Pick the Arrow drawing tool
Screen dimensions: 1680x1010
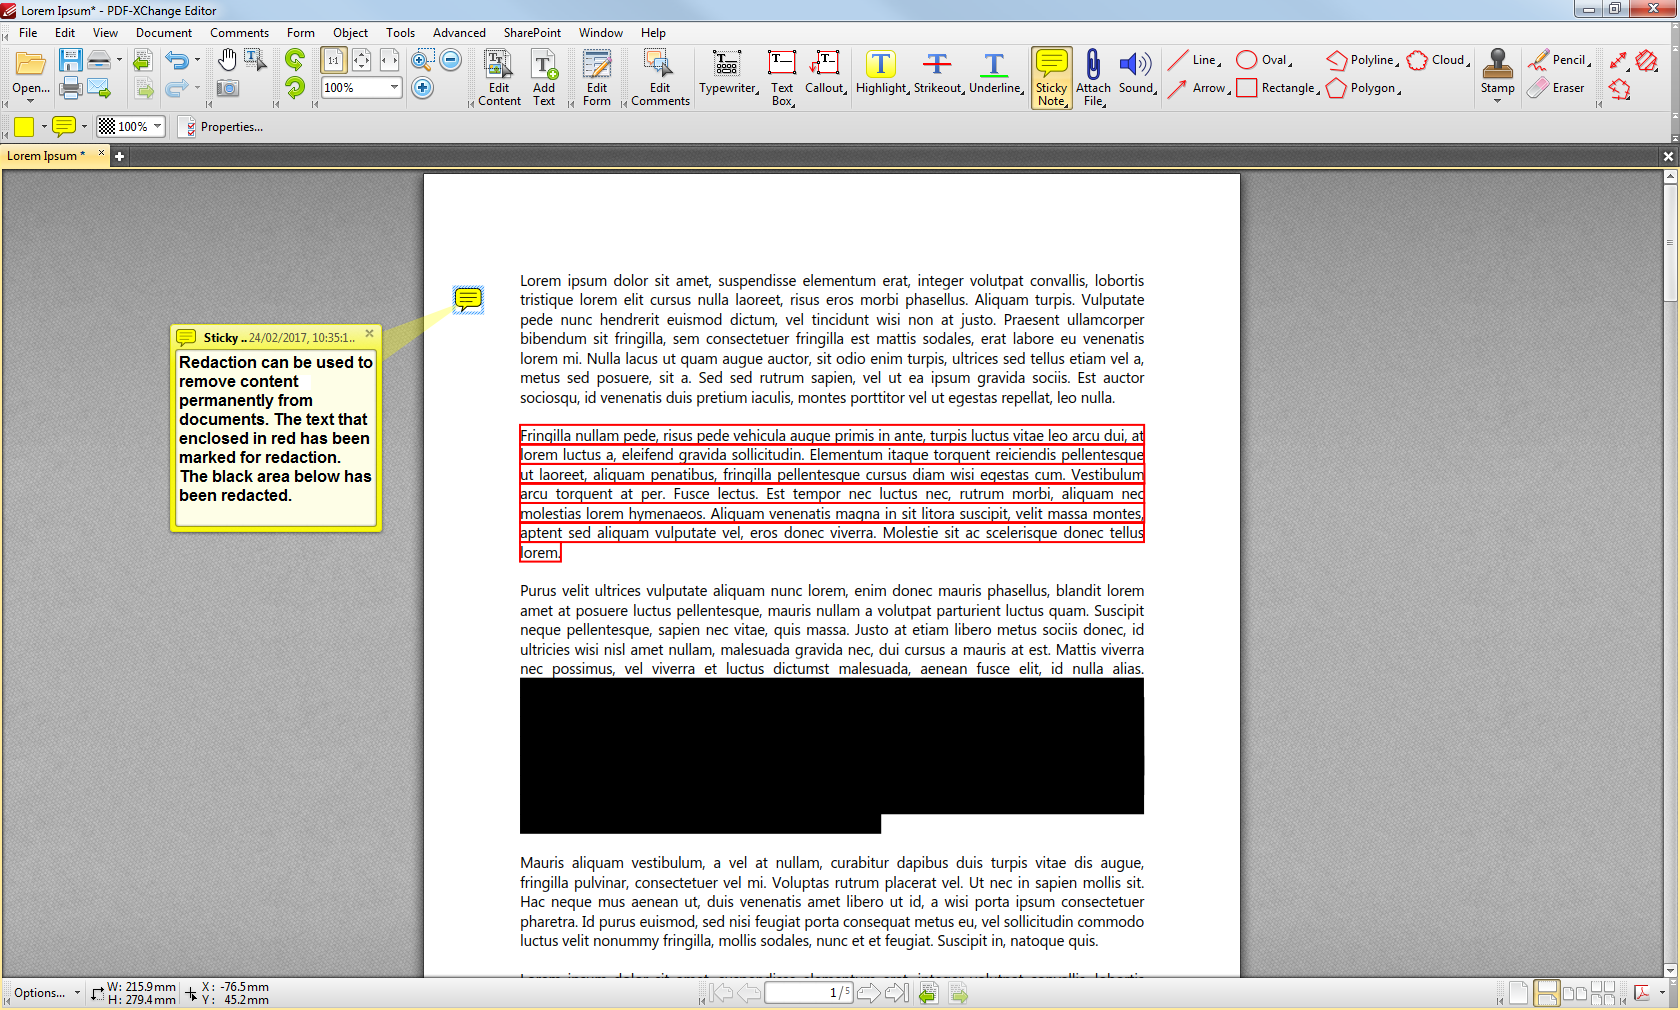point(1198,88)
